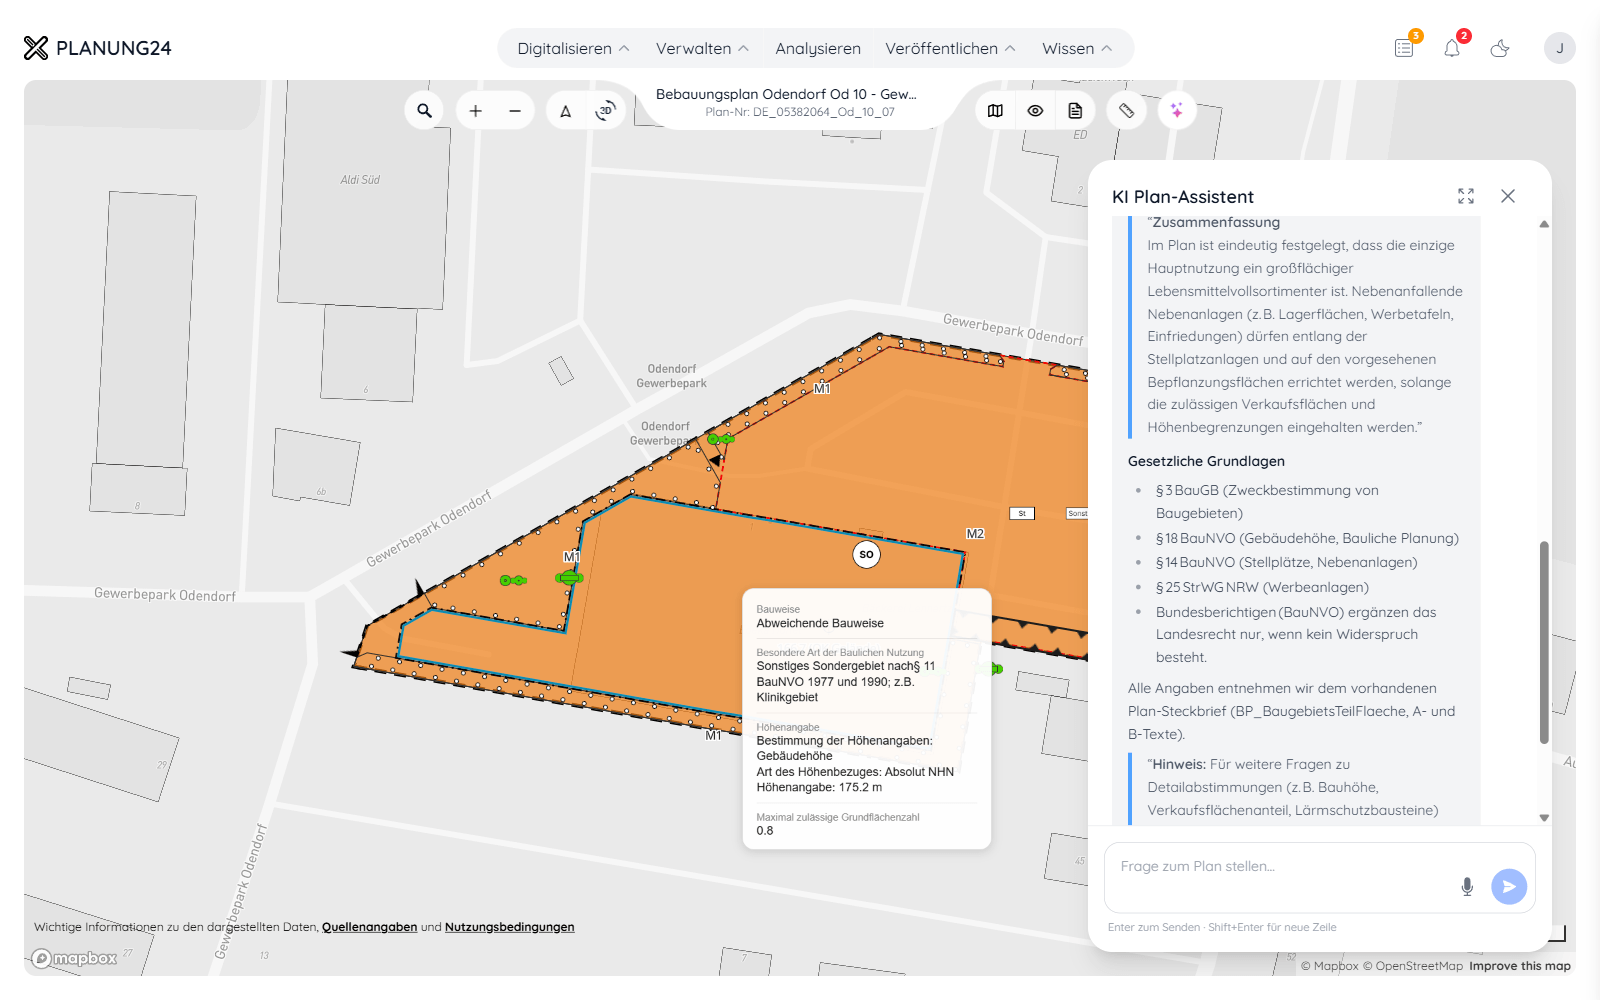Click the Aldi Süd map label

(x=360, y=180)
